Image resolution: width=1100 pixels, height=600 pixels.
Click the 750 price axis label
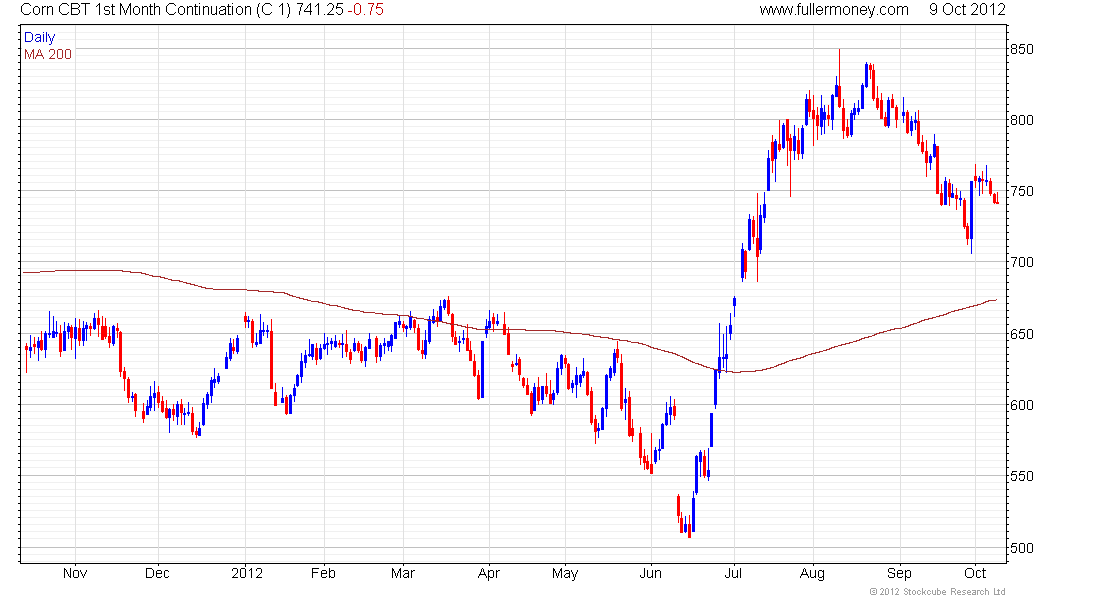pyautogui.click(x=1021, y=192)
